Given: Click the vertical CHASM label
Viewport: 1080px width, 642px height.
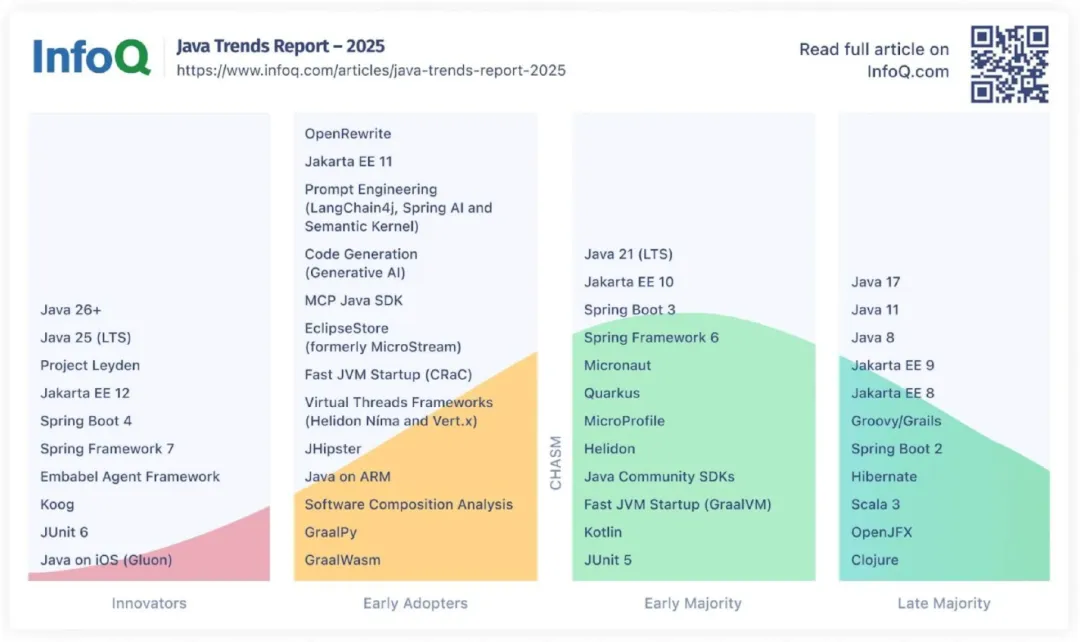Looking at the screenshot, I should tap(556, 463).
